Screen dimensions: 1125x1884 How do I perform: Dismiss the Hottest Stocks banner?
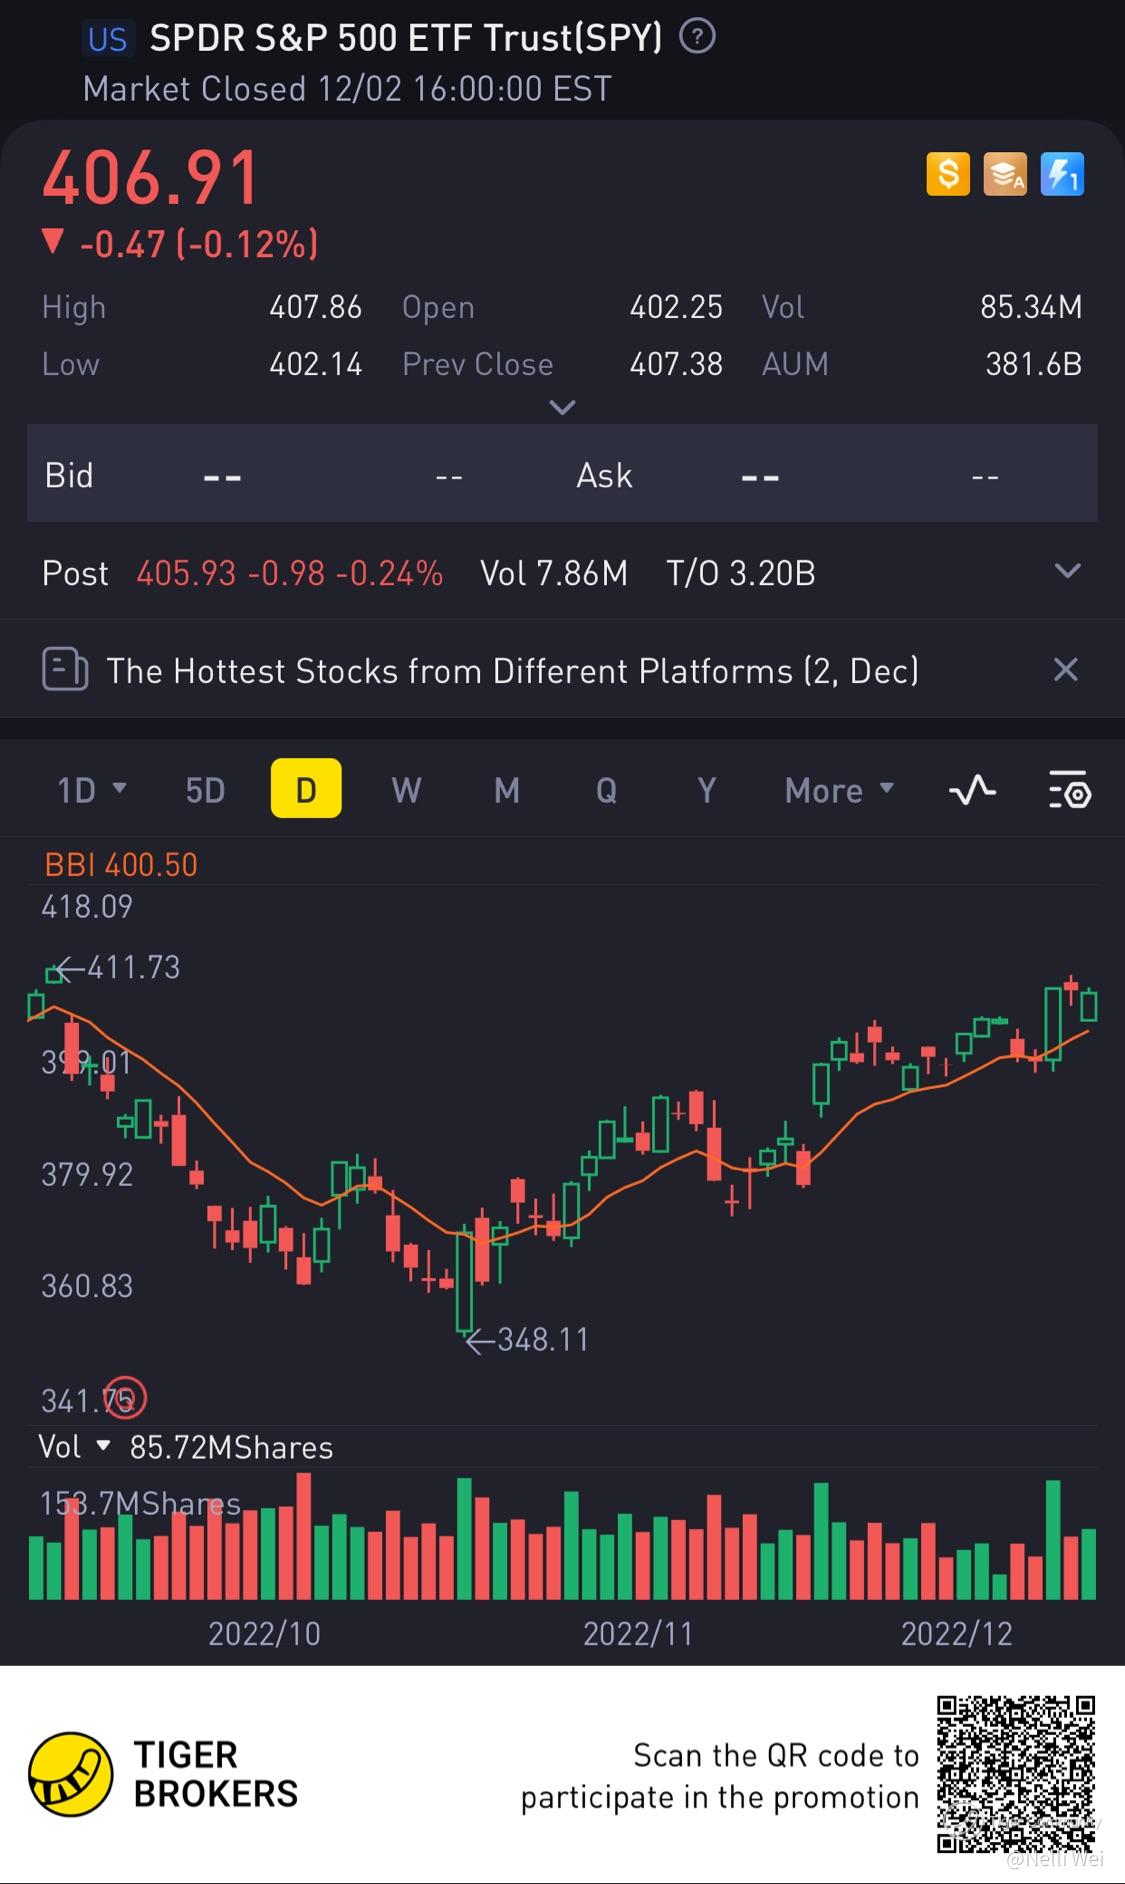(1066, 669)
